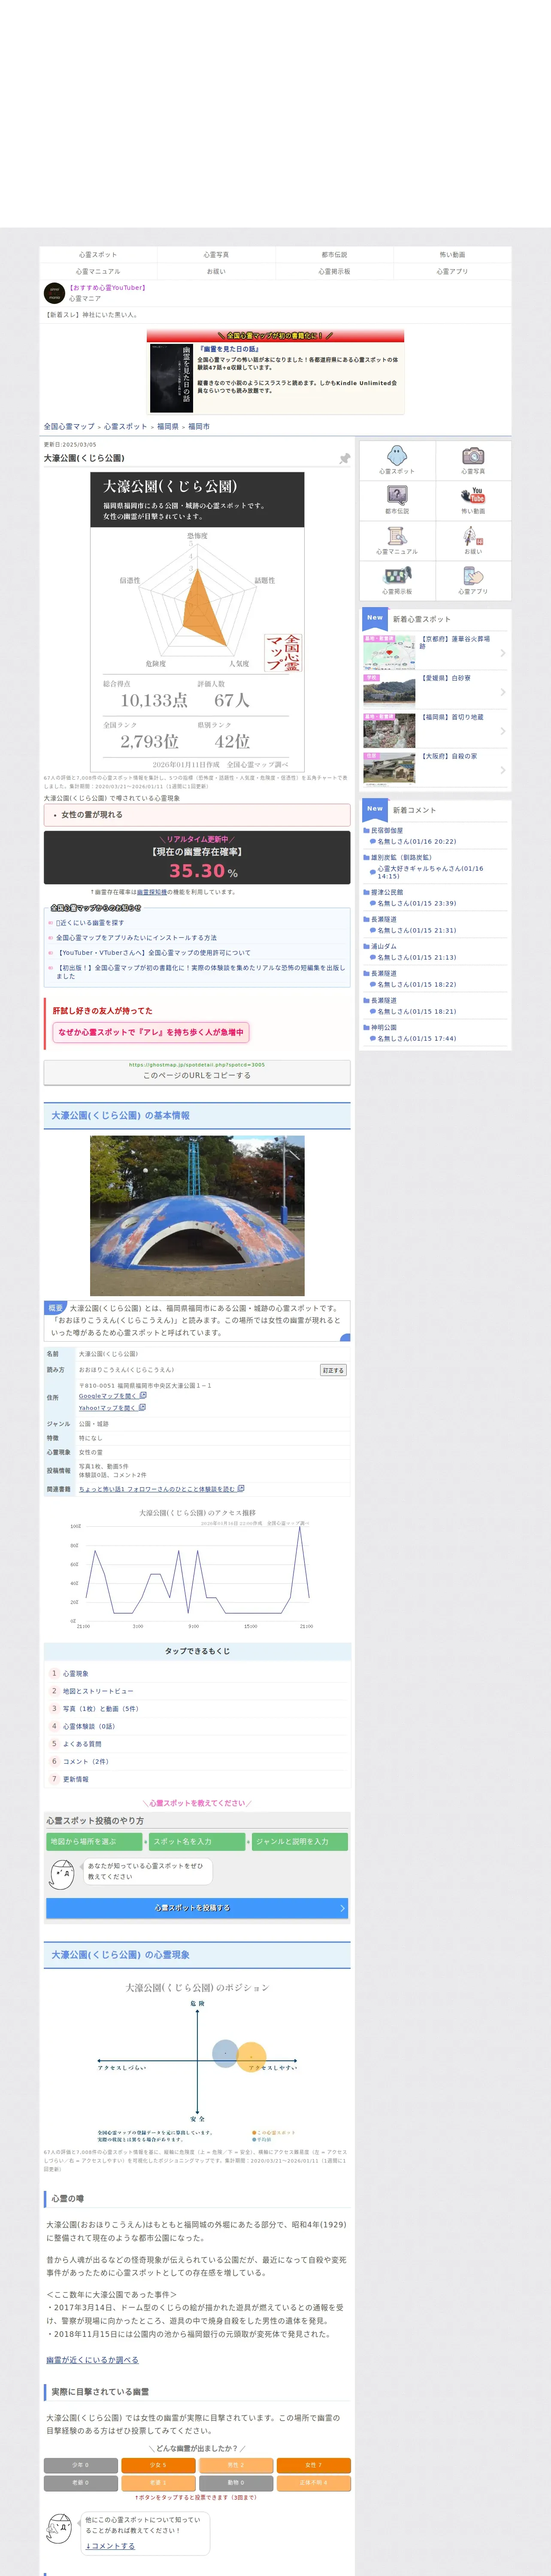This screenshot has width=551, height=2576.
Task: Open the camera 心霊写真 sidebar icon
Action: (473, 456)
